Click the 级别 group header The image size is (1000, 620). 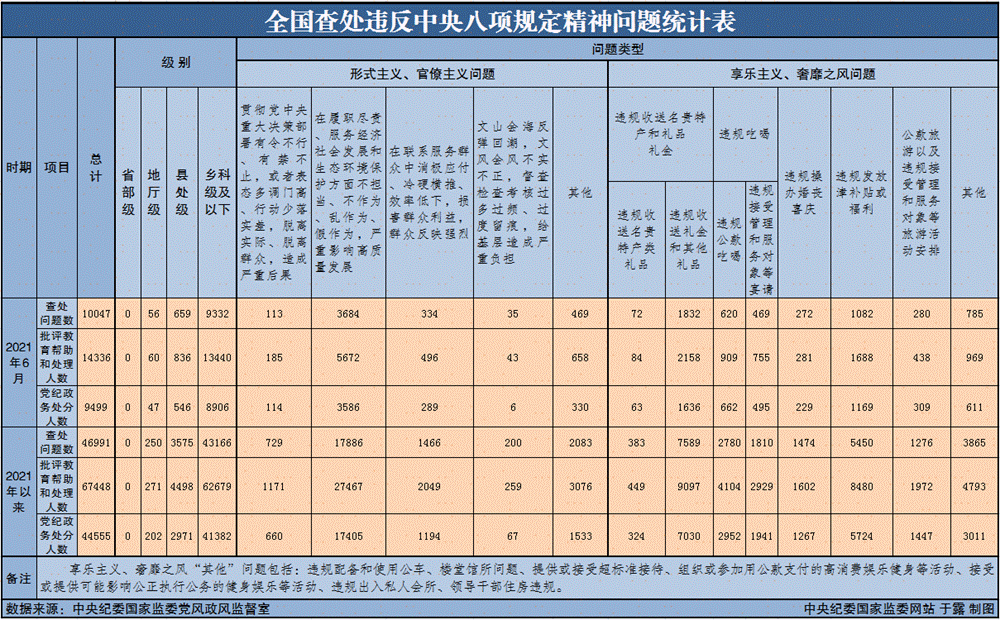(176, 63)
